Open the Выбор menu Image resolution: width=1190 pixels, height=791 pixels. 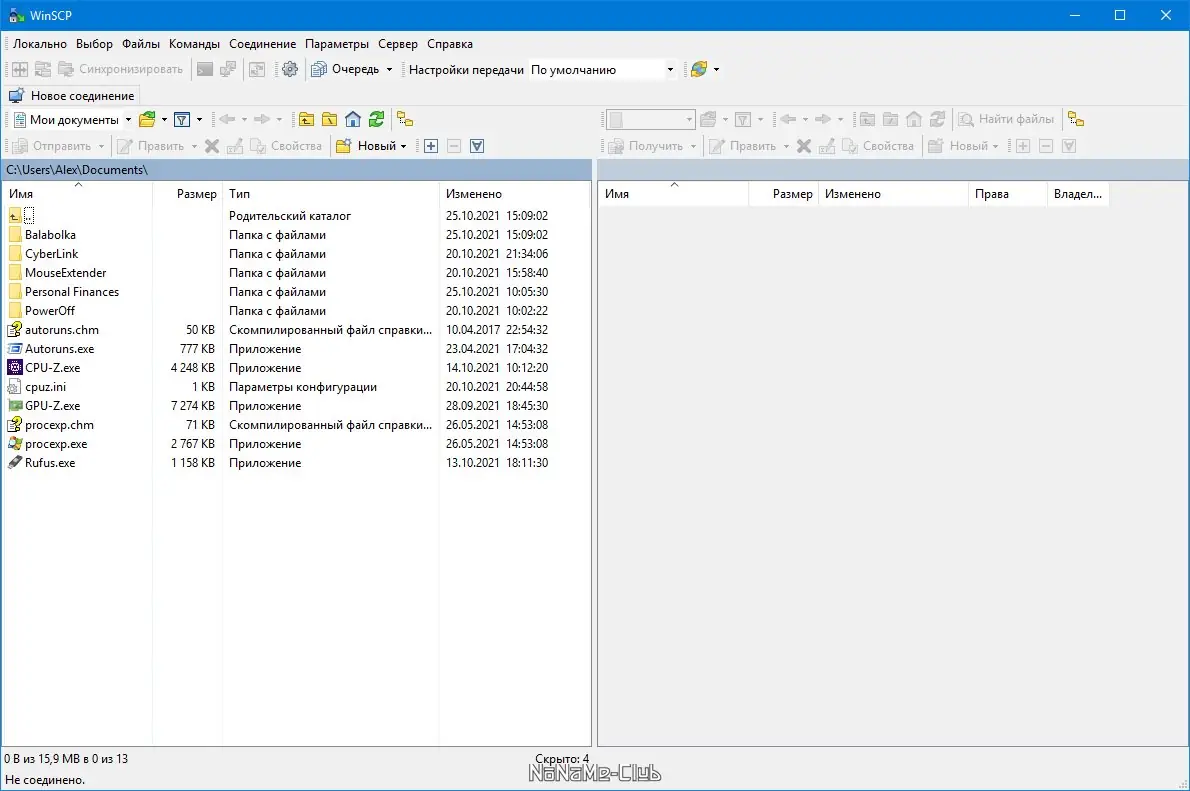94,44
